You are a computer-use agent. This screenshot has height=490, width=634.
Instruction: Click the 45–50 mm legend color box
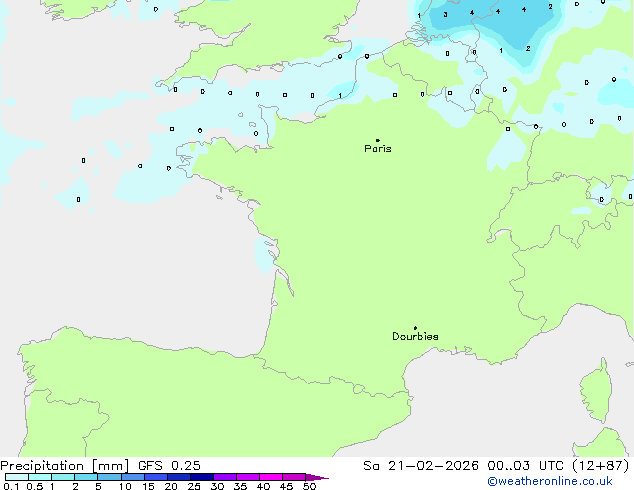(x=294, y=477)
